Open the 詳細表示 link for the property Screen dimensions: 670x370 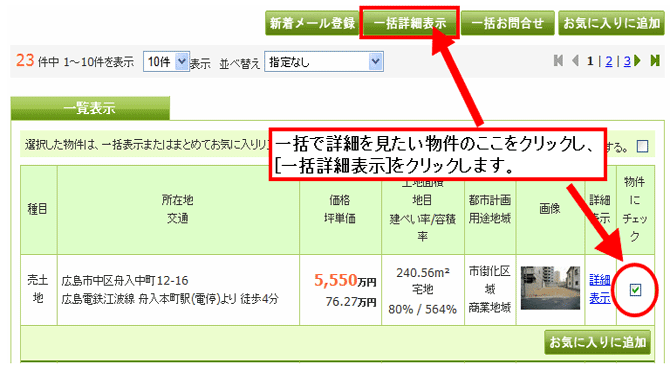(600, 289)
